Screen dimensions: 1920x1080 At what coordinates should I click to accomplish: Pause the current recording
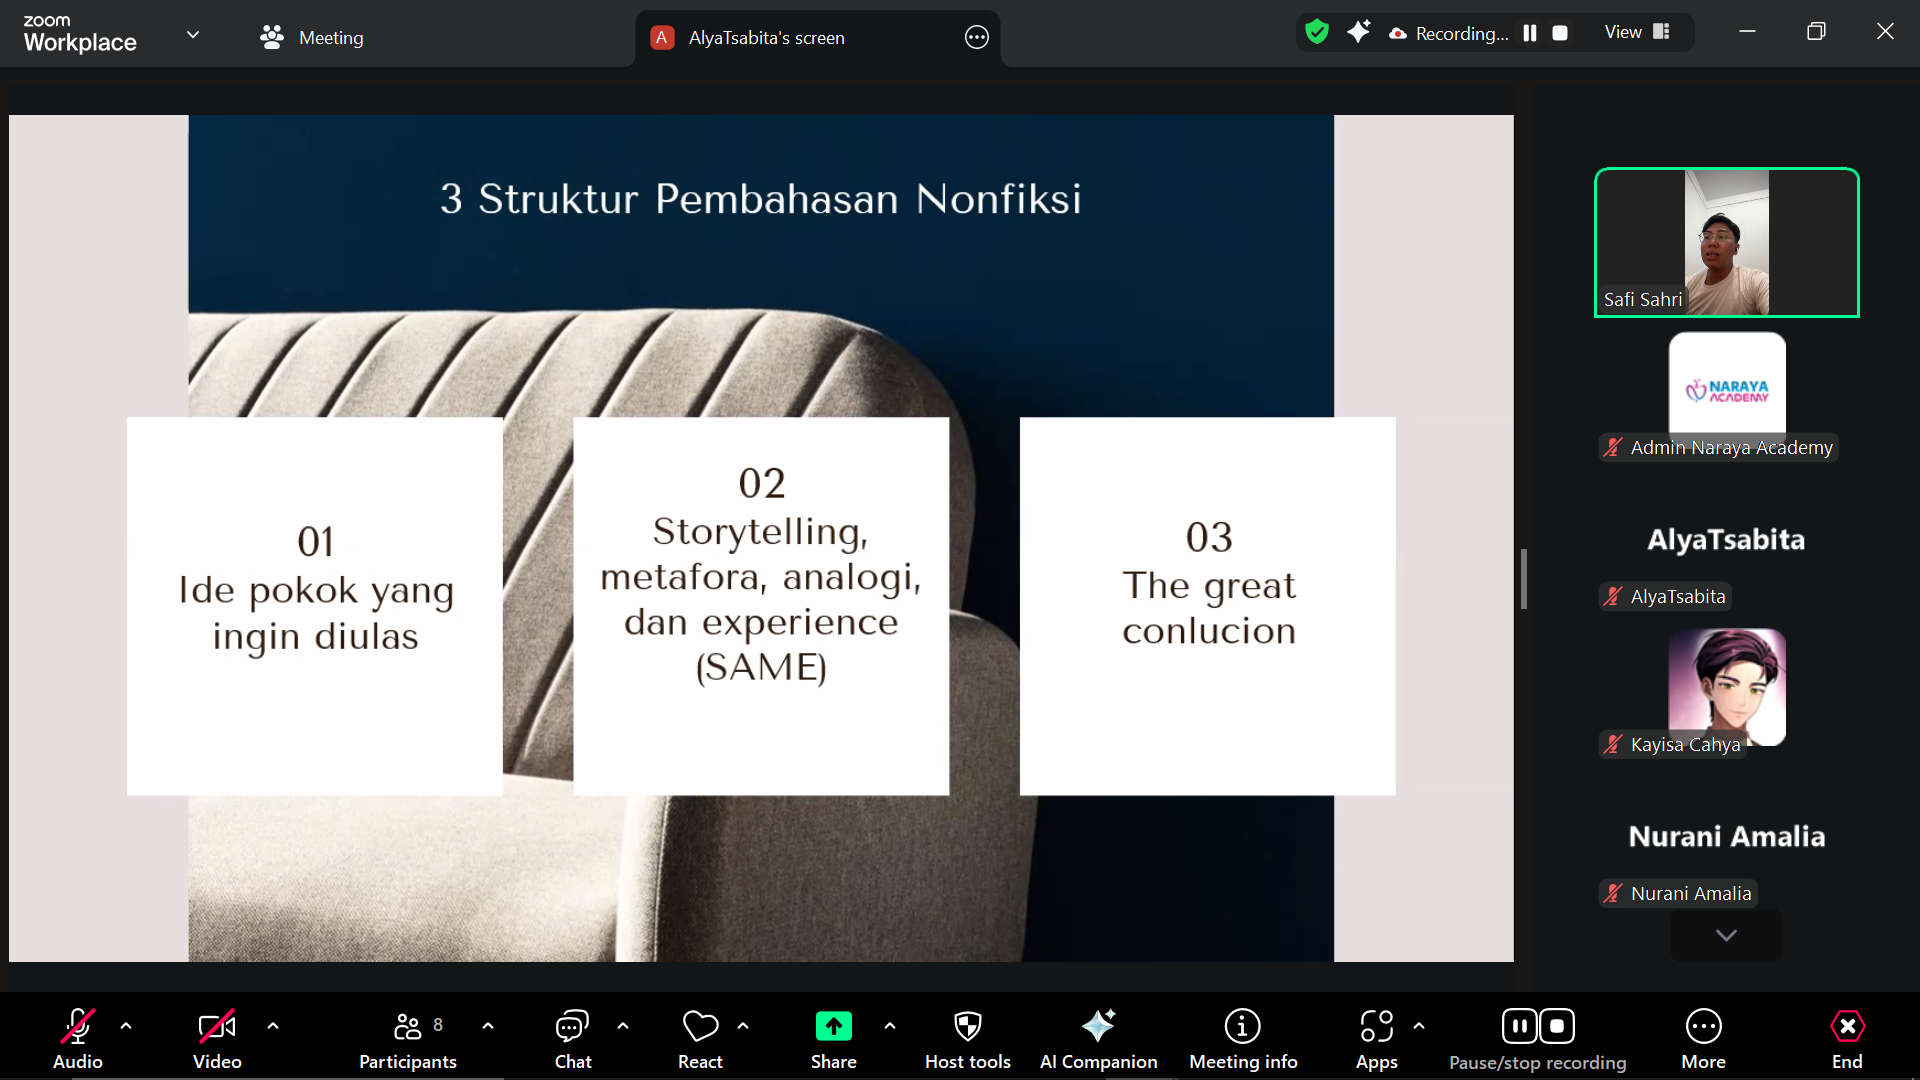click(x=1519, y=1025)
